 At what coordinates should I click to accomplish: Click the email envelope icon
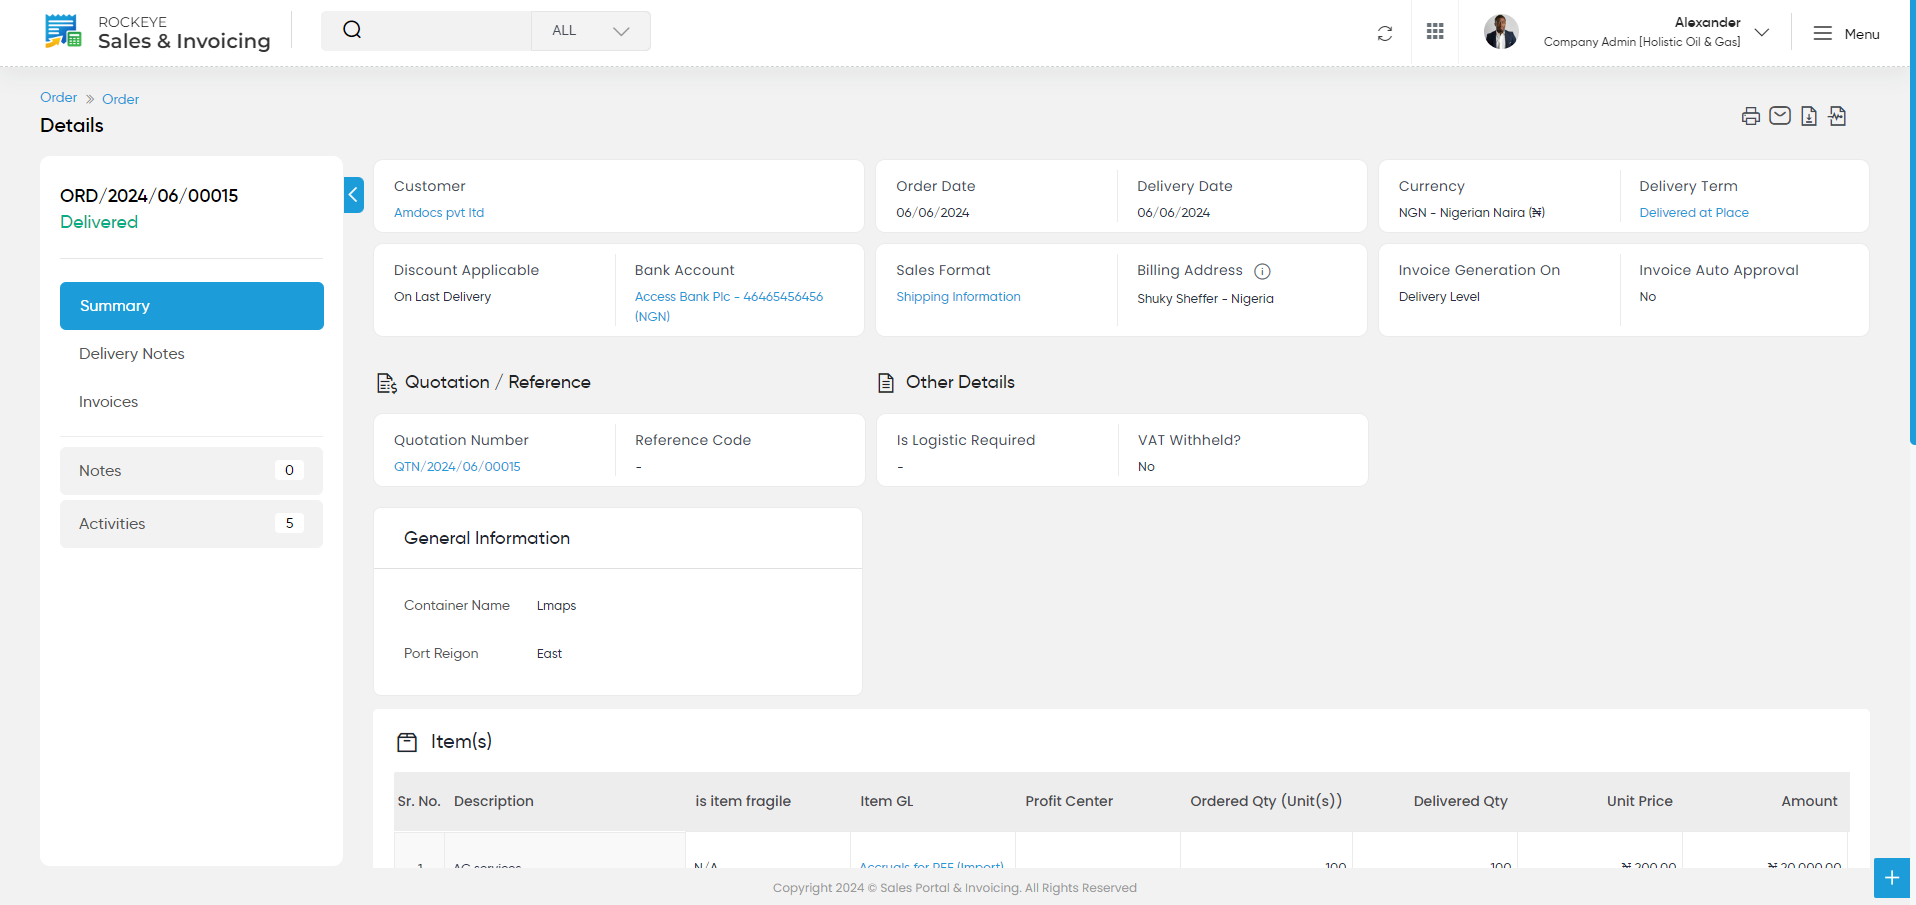click(x=1780, y=116)
